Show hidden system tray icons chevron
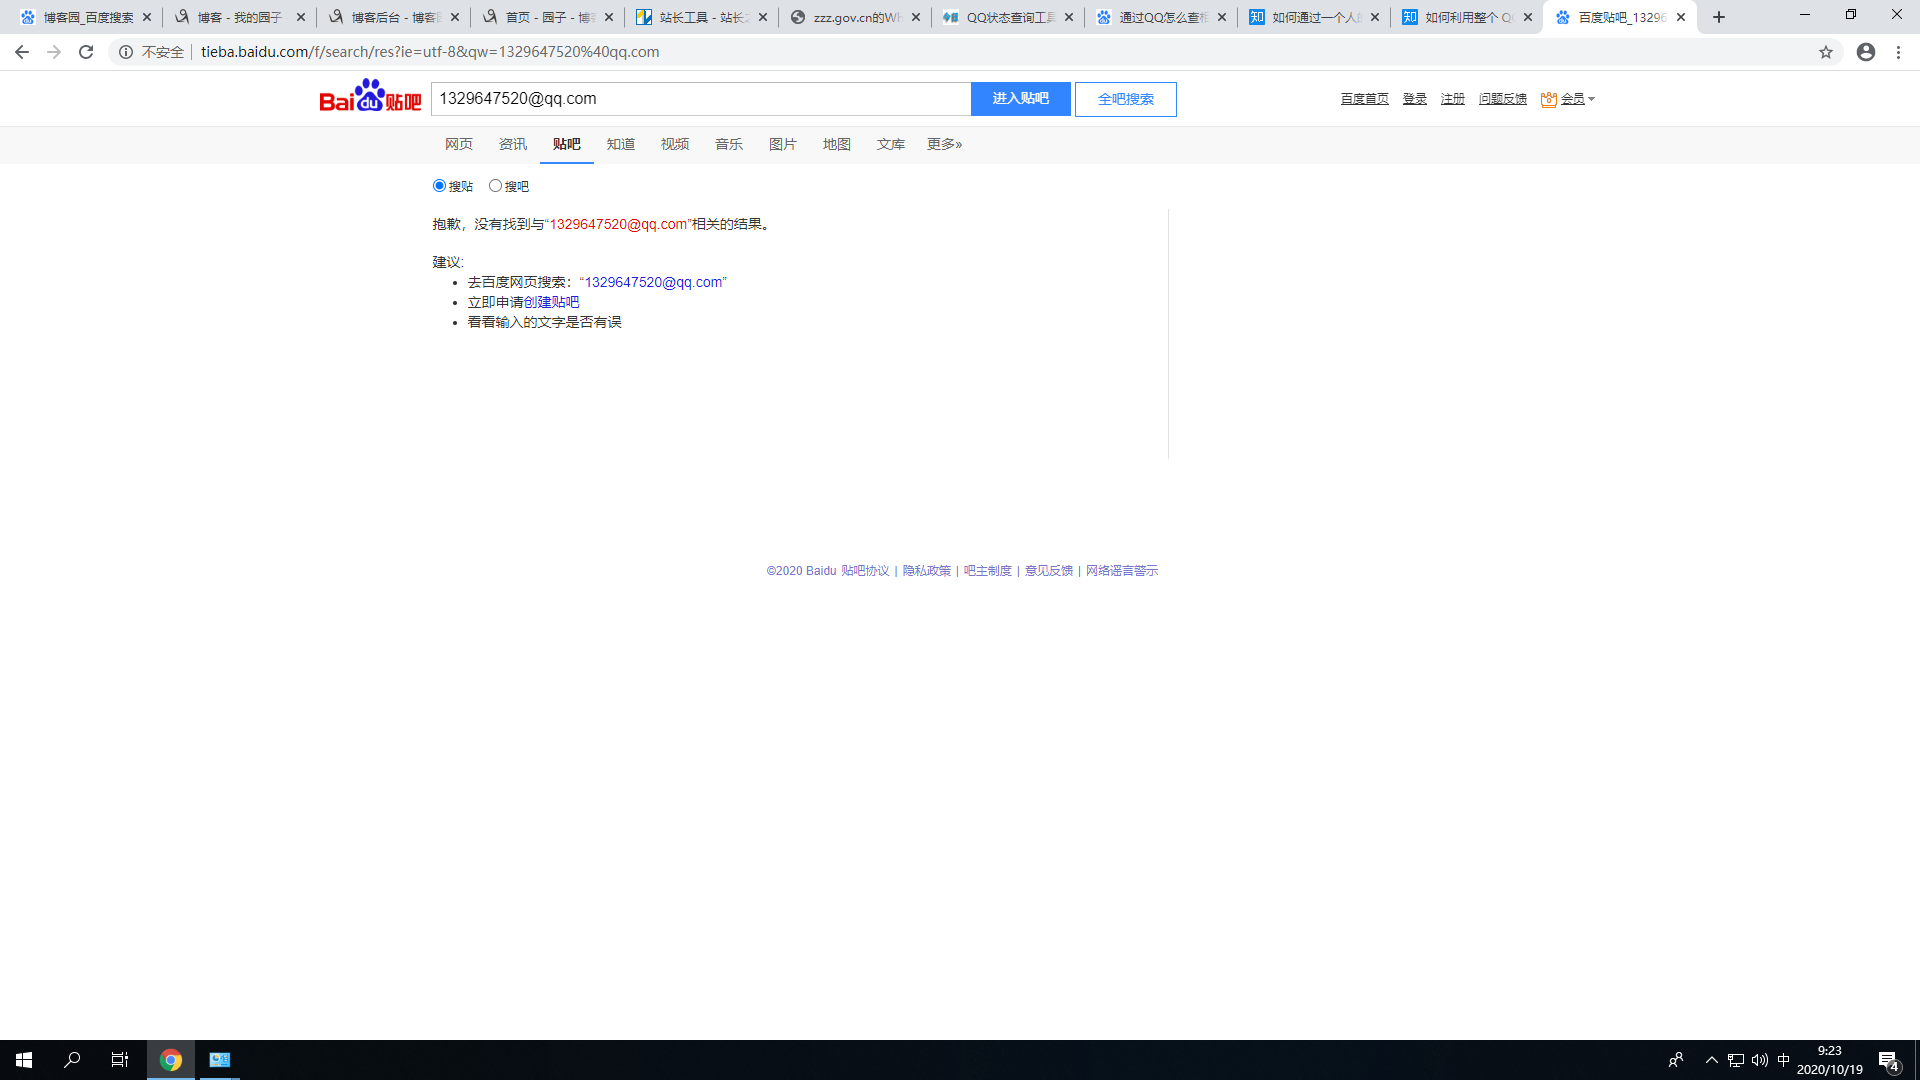The width and height of the screenshot is (1920, 1080). pos(1711,1060)
